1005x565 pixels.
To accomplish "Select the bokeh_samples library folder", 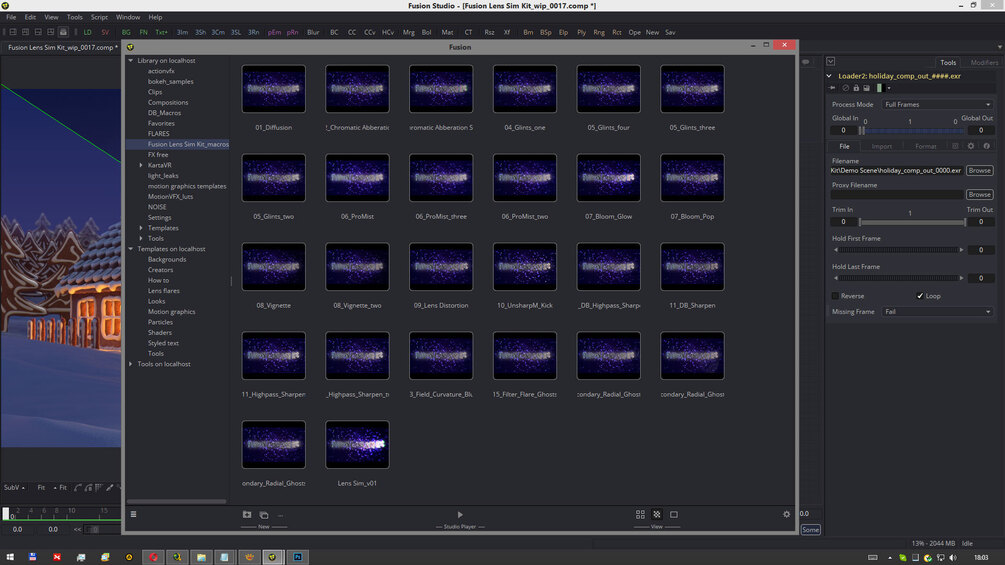I will click(x=170, y=81).
